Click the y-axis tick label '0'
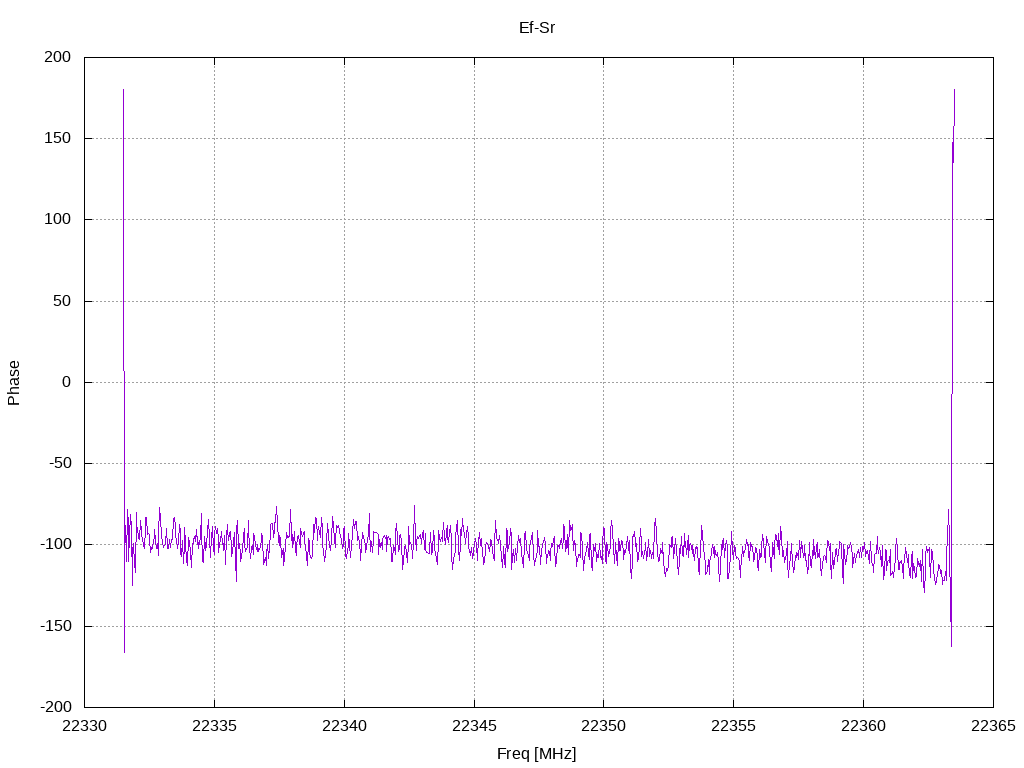Screen dimensions: 1024x768 tap(67, 382)
